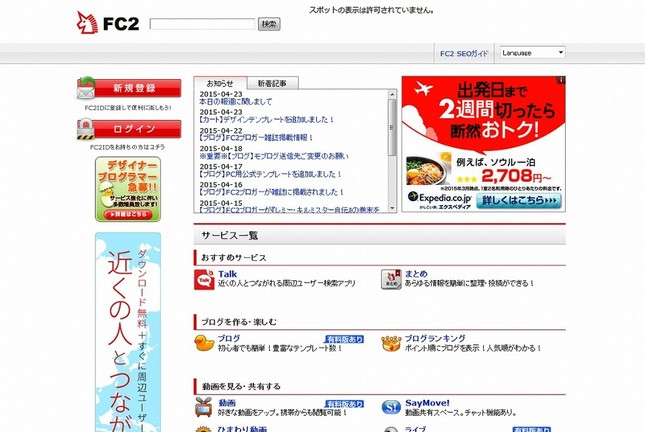The width and height of the screenshot is (645, 432).
Task: Focus the search text field beside FC2 logo
Action: click(202, 23)
